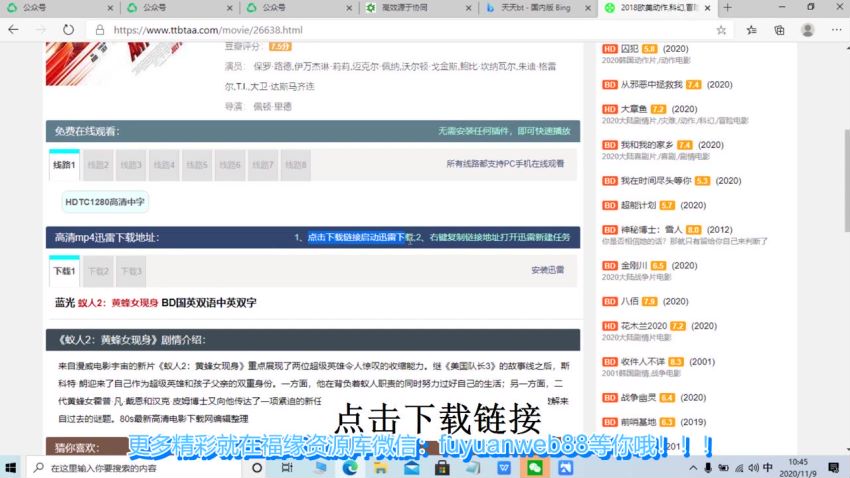Open Task View on the taskbar
The image size is (850, 478).
tap(287, 468)
